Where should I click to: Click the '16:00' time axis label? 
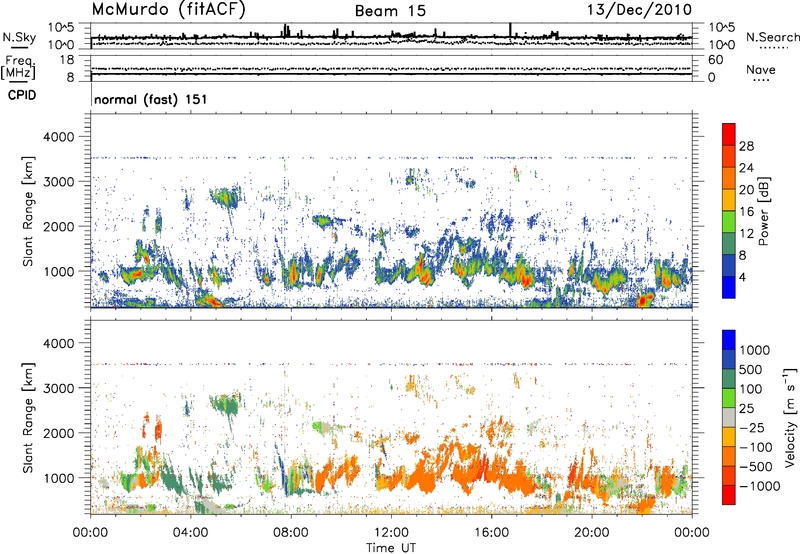(491, 533)
